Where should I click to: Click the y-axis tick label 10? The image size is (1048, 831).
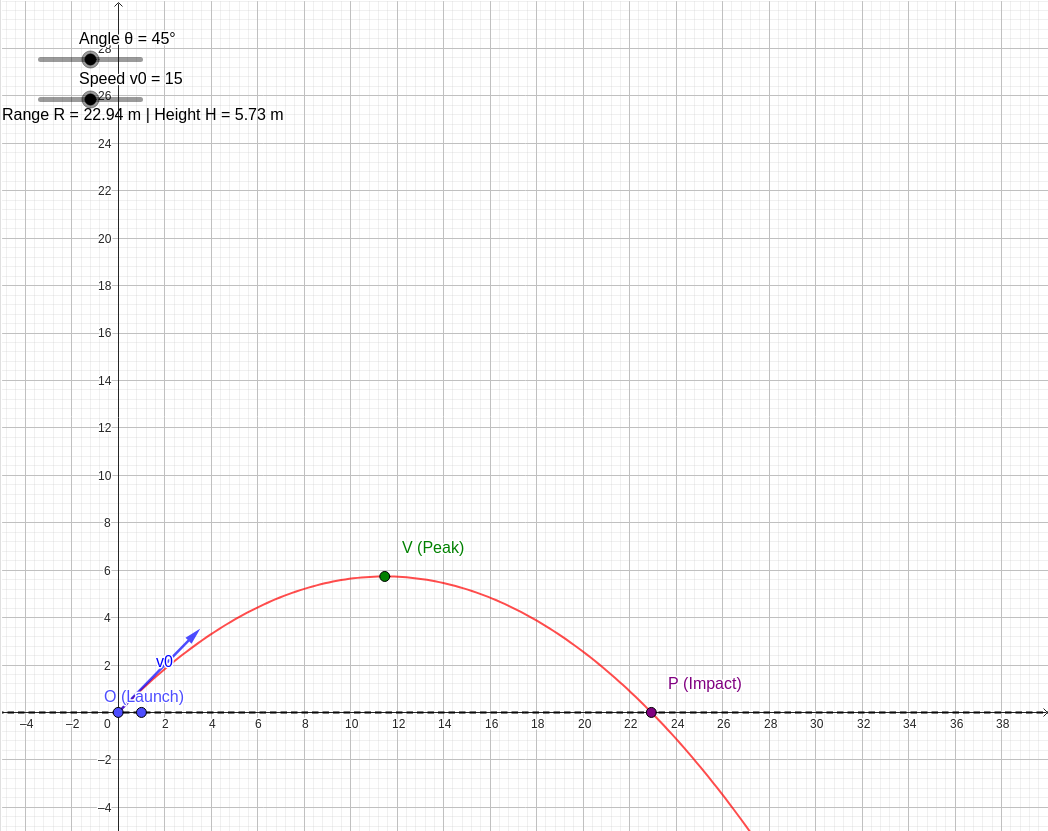[104, 476]
